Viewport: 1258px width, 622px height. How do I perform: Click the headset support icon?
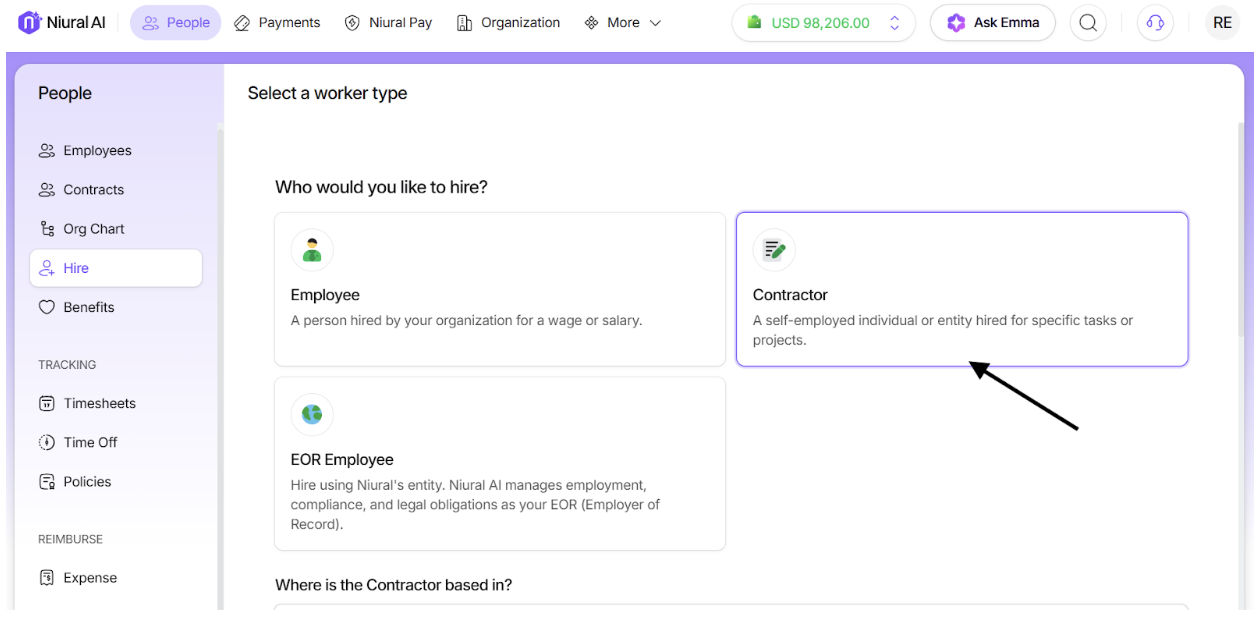click(1155, 22)
